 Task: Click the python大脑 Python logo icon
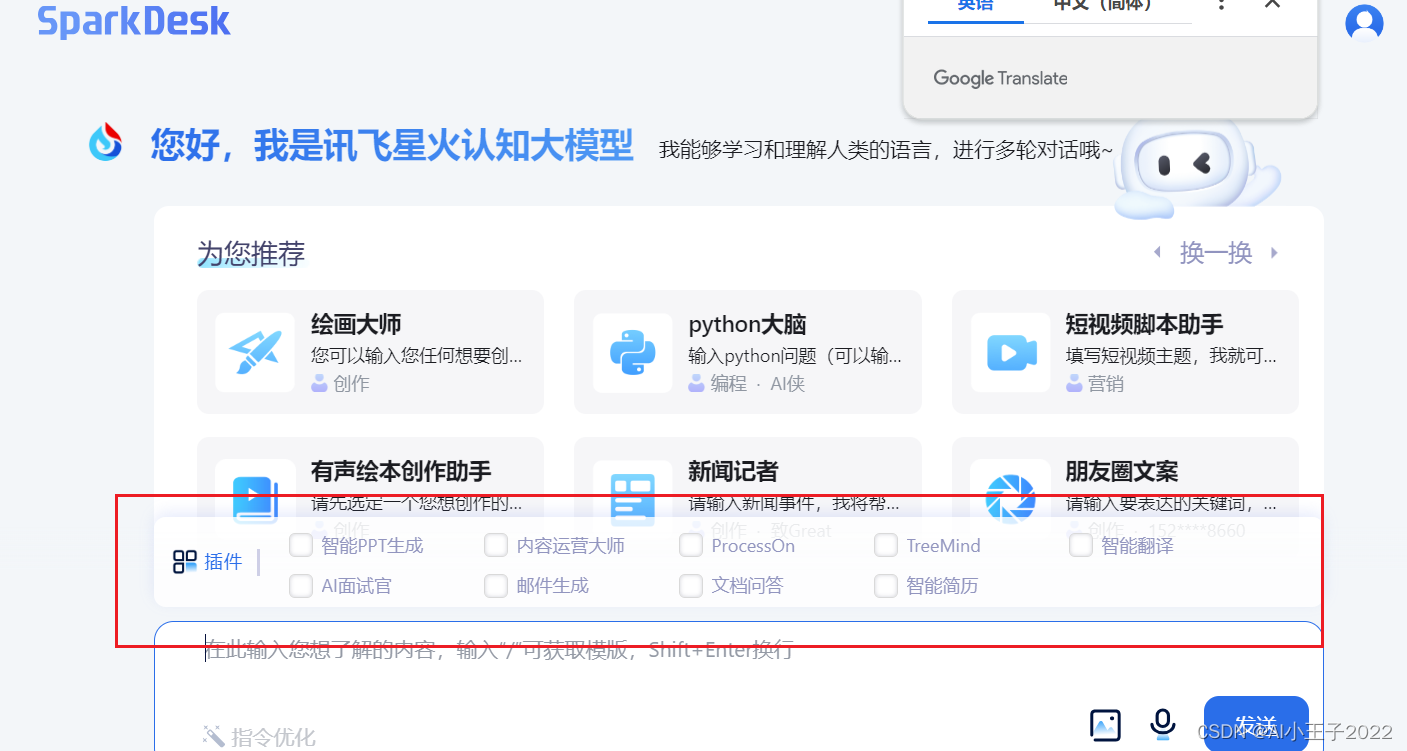click(x=632, y=352)
